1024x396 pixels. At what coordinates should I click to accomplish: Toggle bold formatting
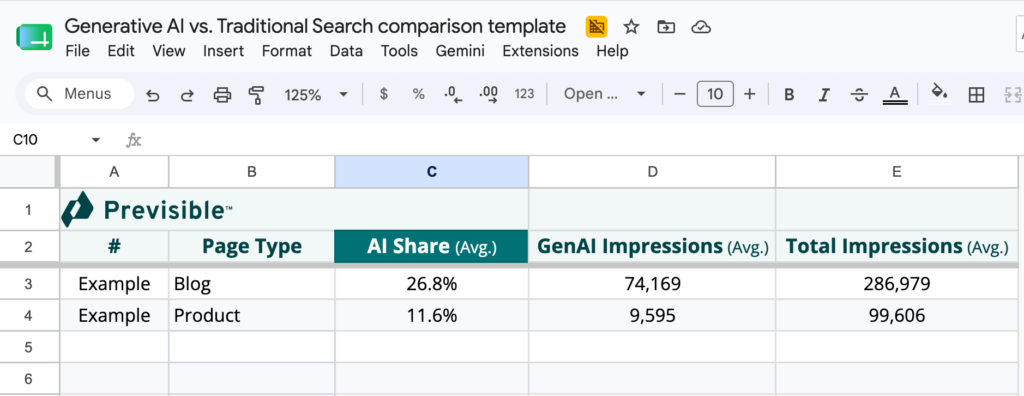coord(789,95)
